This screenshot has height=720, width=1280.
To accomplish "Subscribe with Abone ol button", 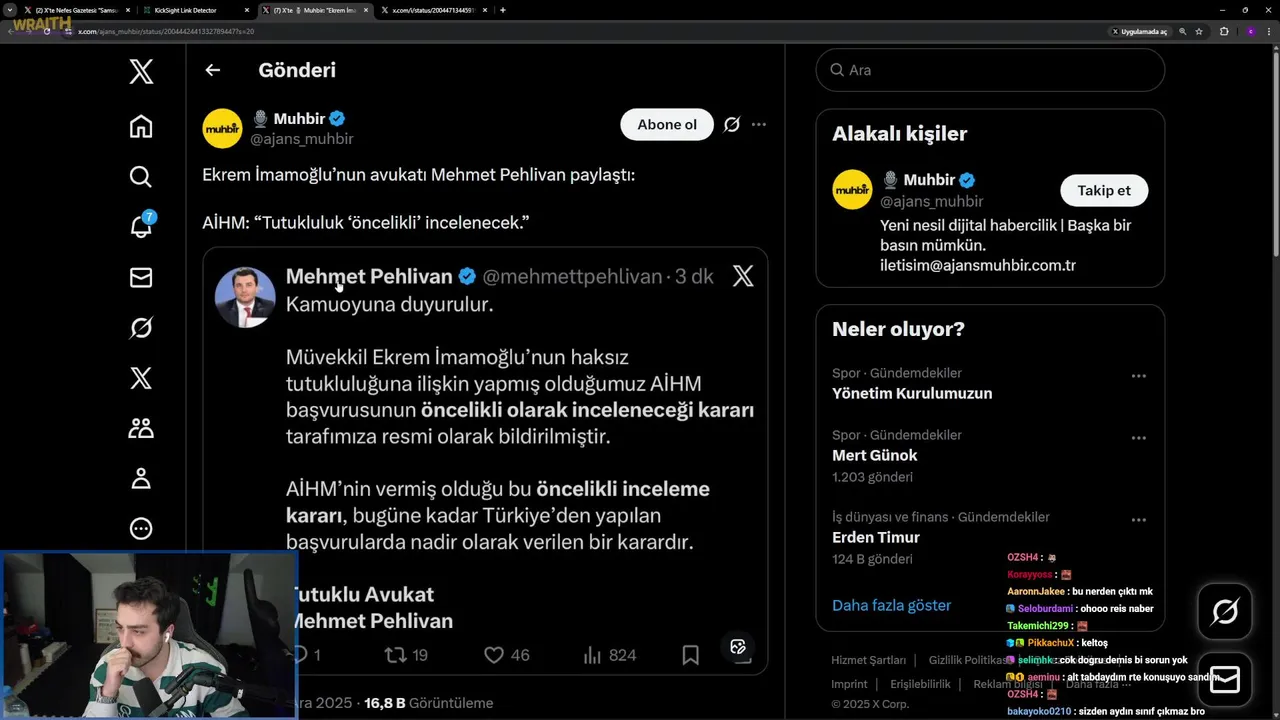I will tap(667, 125).
